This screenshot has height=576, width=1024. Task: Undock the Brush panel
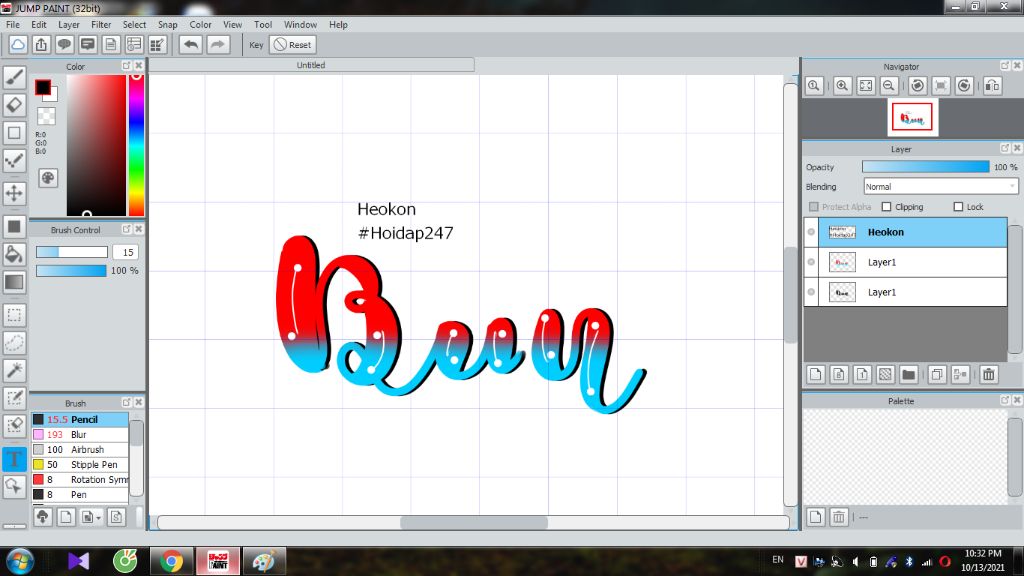coord(127,402)
